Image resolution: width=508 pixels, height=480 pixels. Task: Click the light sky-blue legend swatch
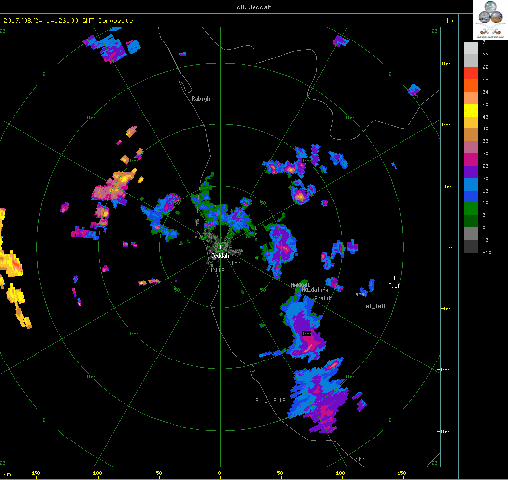pyautogui.click(x=471, y=184)
